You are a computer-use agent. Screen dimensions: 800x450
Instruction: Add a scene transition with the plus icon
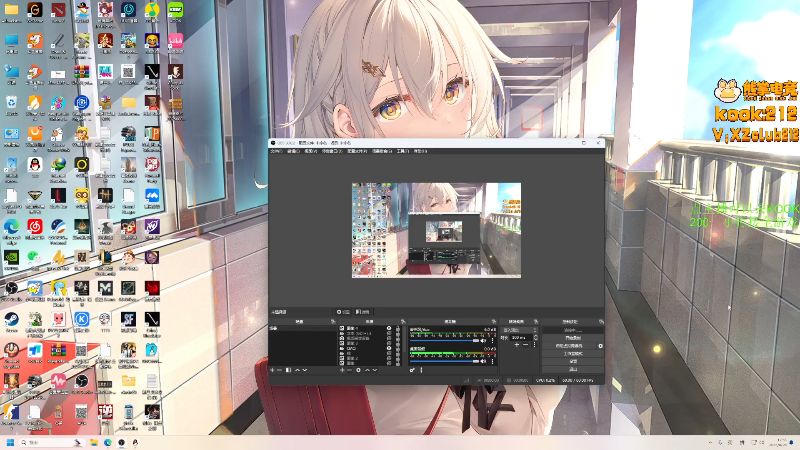tap(517, 345)
